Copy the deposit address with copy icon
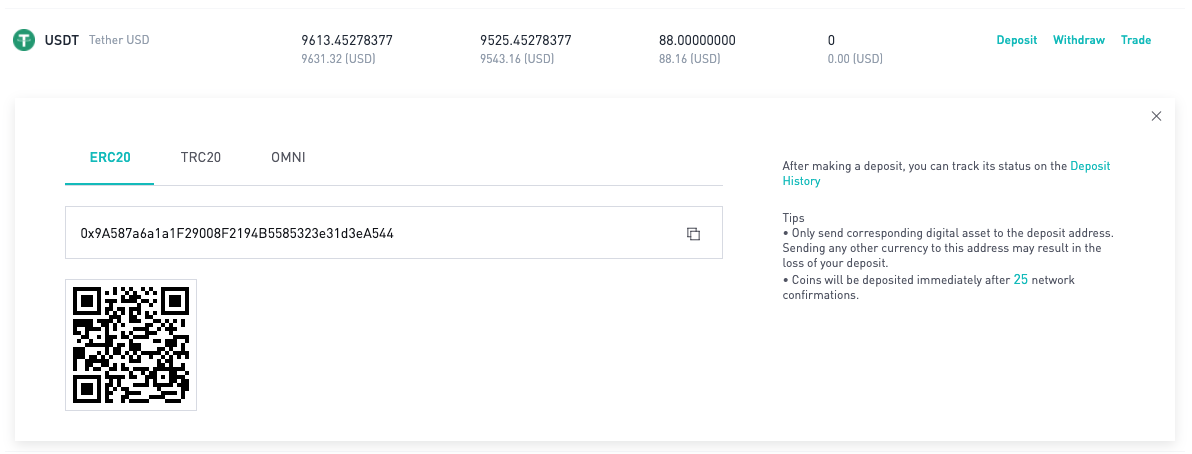 693,233
